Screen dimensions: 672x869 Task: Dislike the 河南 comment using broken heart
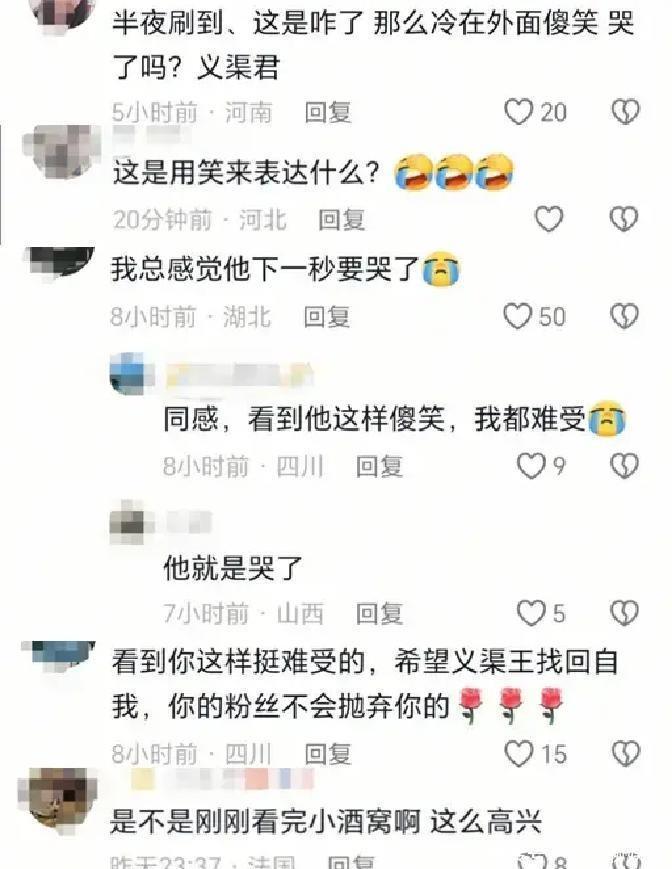pyautogui.click(x=626, y=112)
